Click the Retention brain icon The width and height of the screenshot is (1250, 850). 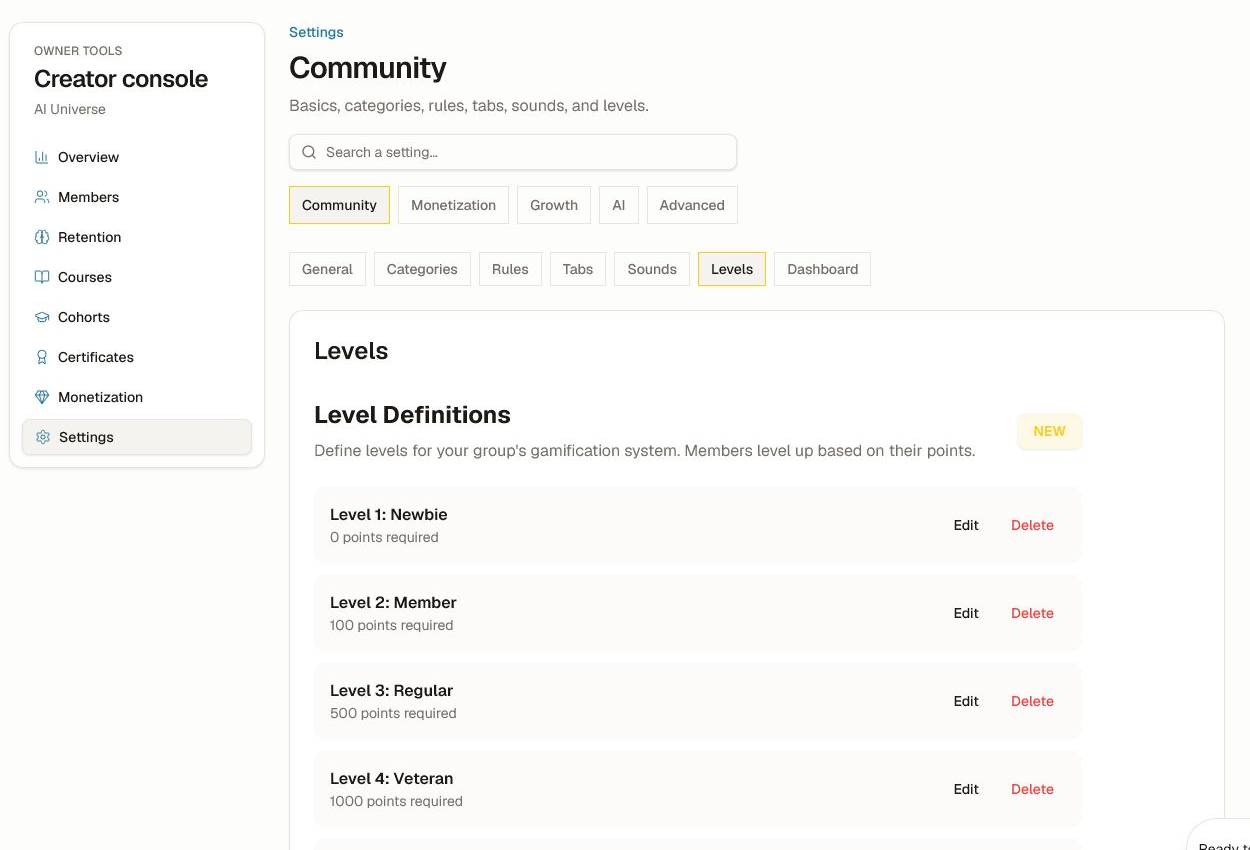[x=42, y=237]
